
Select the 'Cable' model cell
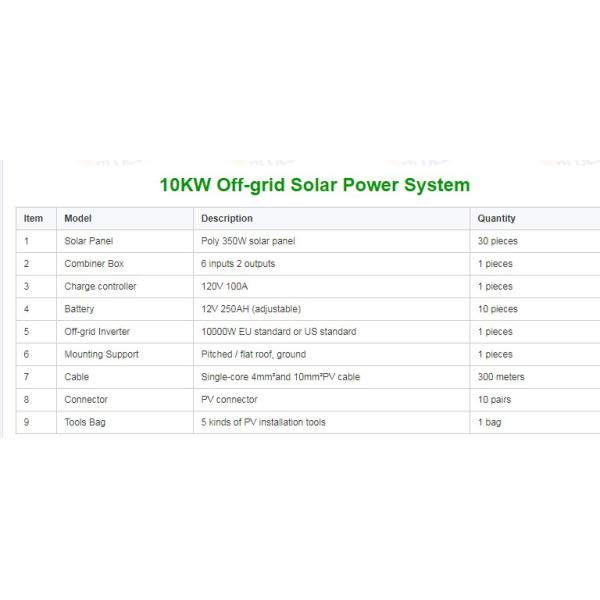pyautogui.click(x=77, y=377)
